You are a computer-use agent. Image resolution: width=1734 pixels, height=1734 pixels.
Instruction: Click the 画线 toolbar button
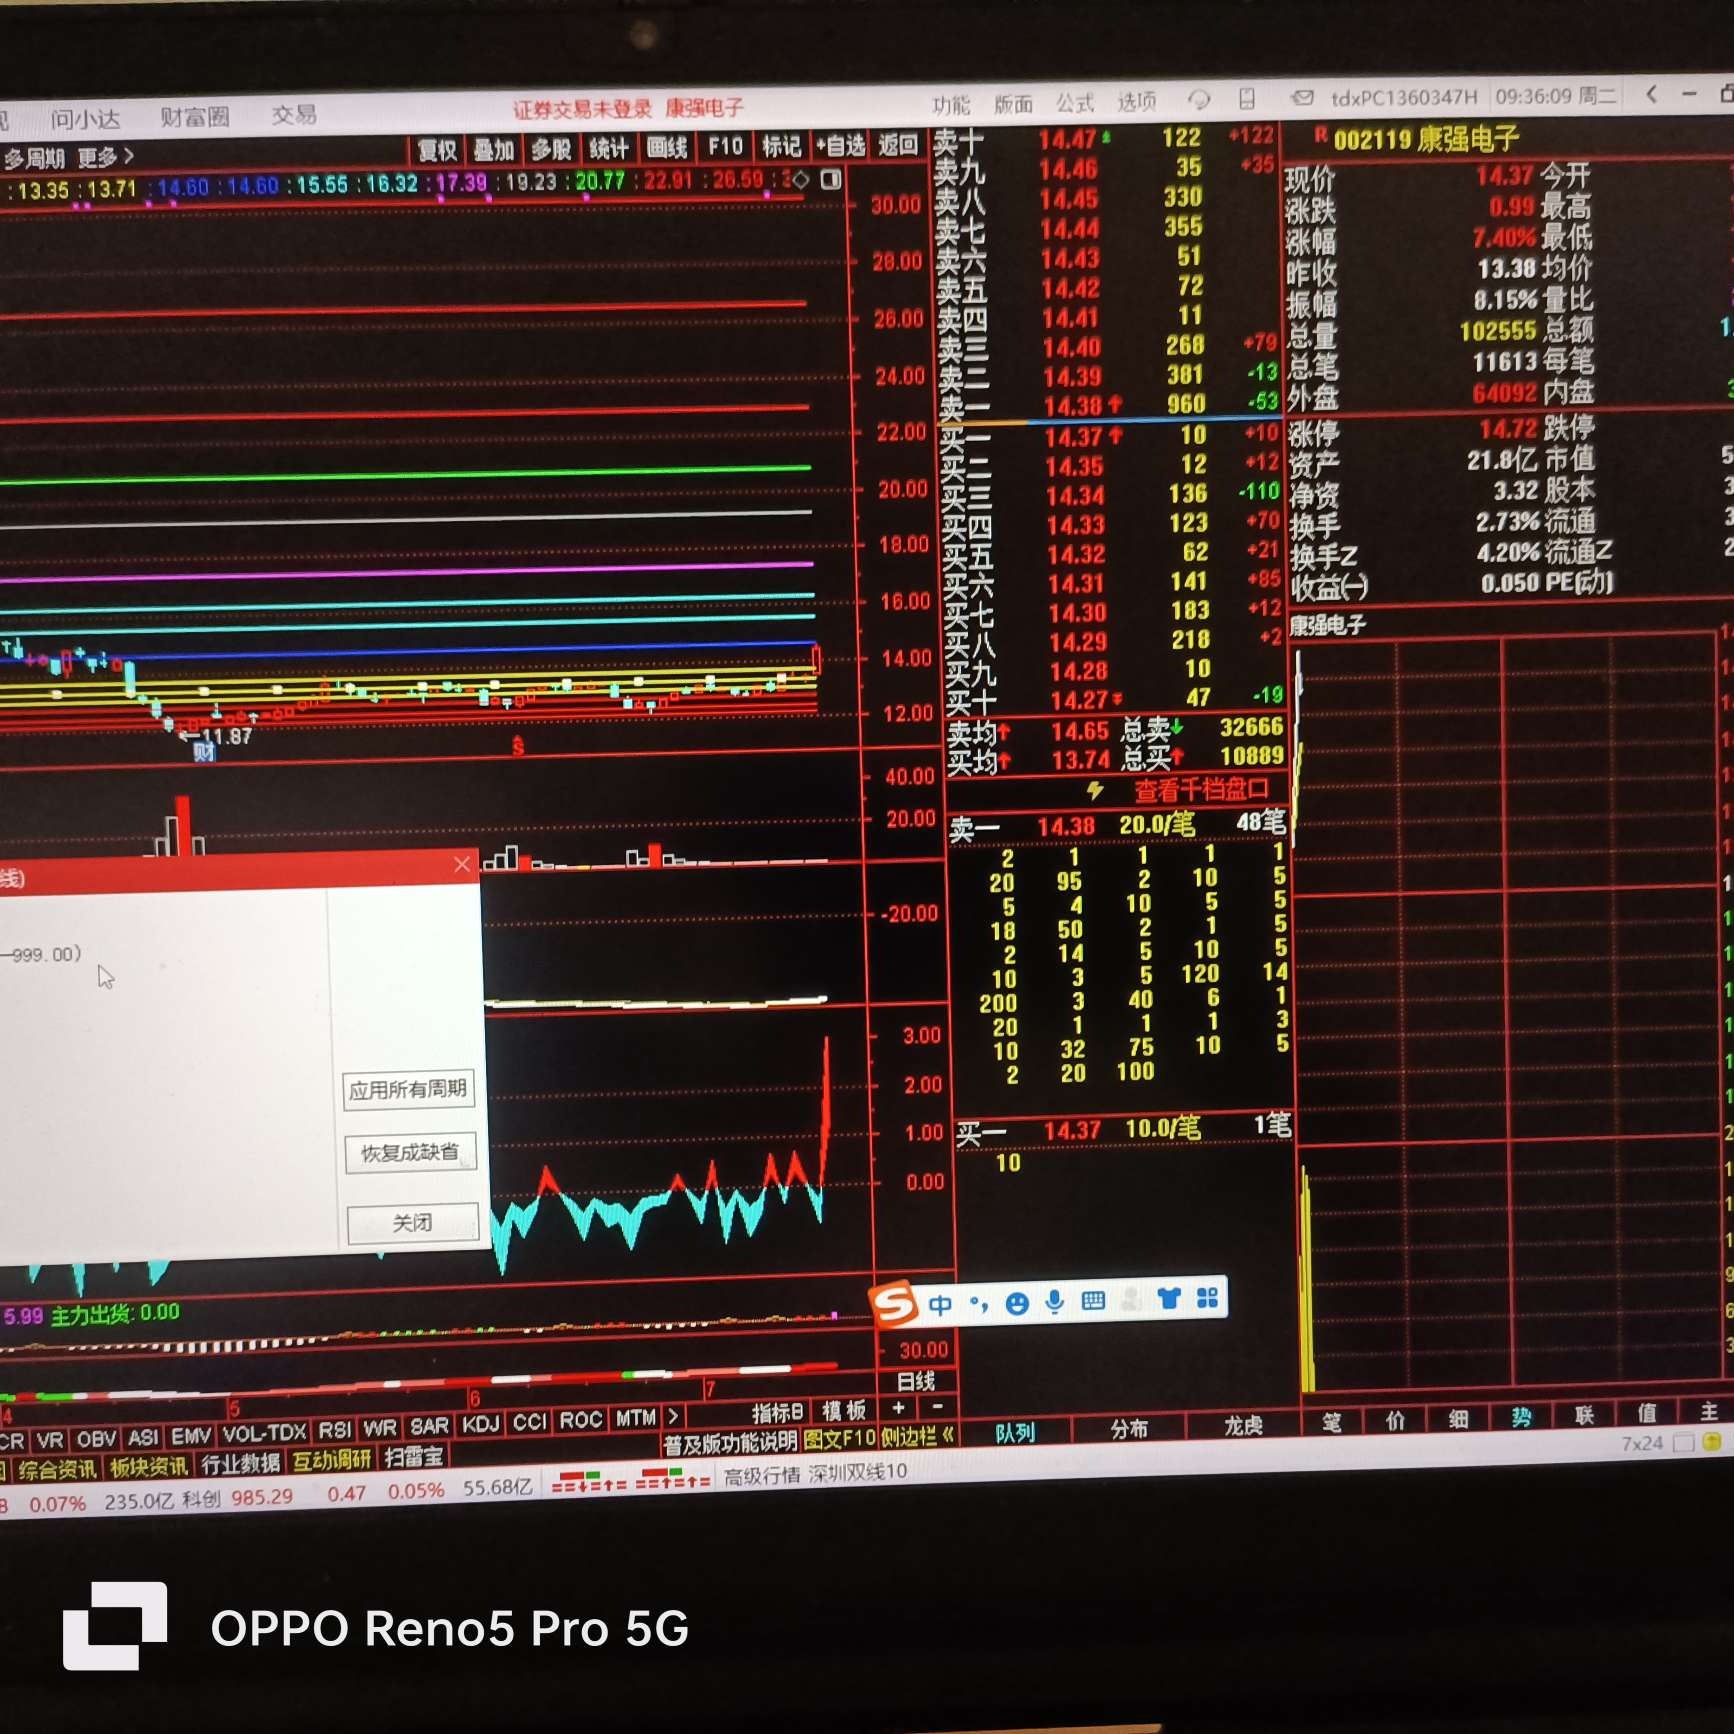tap(667, 147)
